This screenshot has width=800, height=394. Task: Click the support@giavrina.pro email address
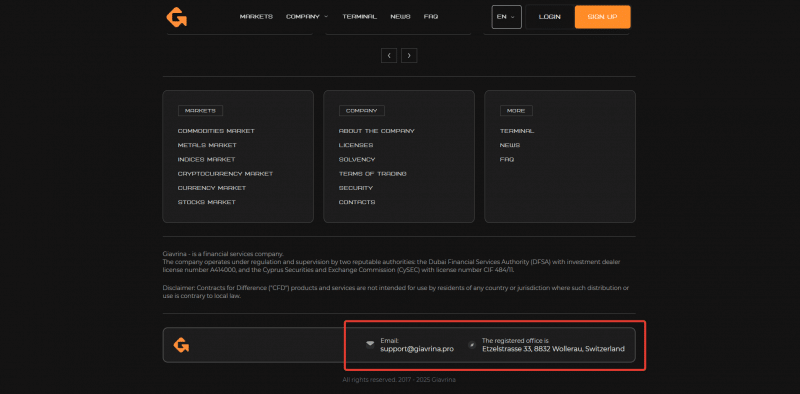[417, 349]
